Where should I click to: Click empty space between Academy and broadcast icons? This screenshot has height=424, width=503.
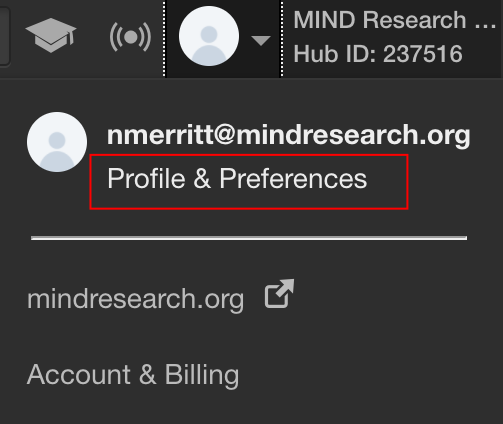93,37
